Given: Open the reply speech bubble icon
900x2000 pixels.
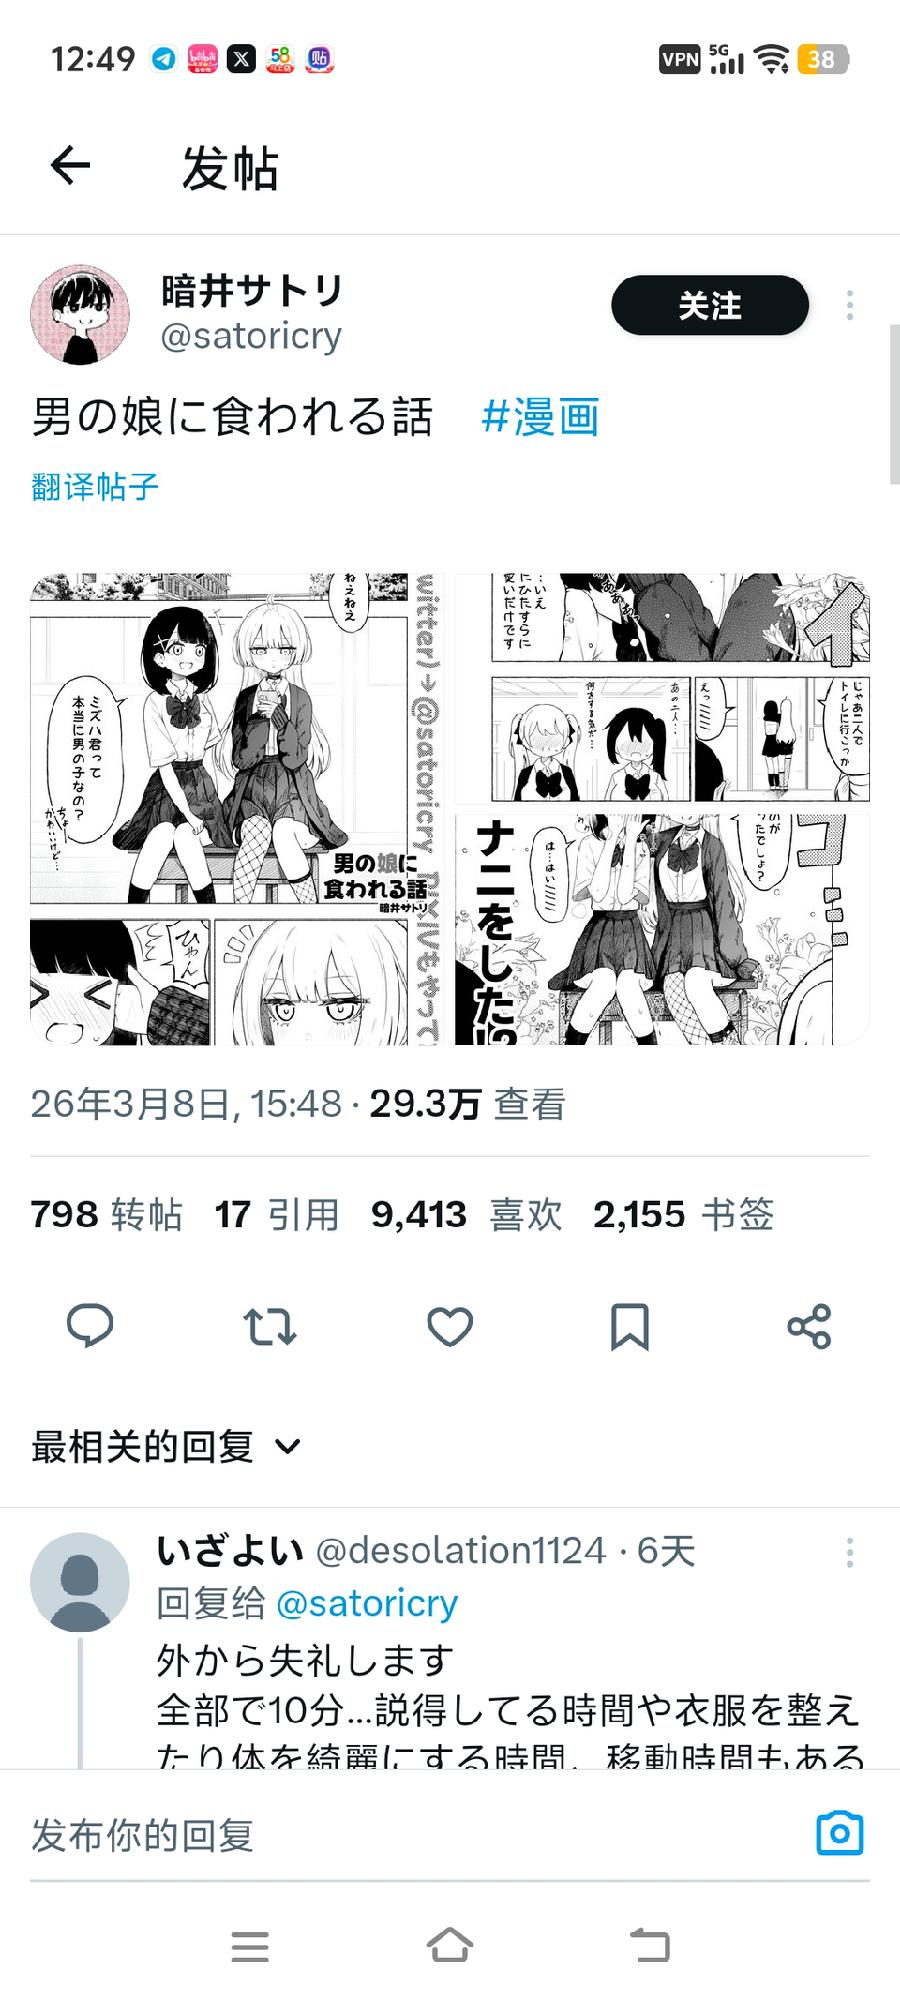Looking at the screenshot, I should (90, 1327).
